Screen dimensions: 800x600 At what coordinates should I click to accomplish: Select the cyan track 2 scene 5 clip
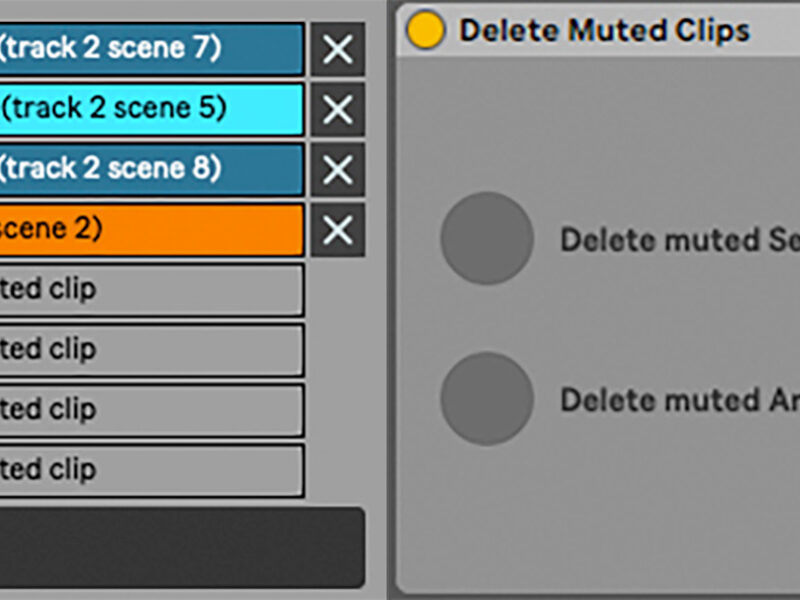150,109
